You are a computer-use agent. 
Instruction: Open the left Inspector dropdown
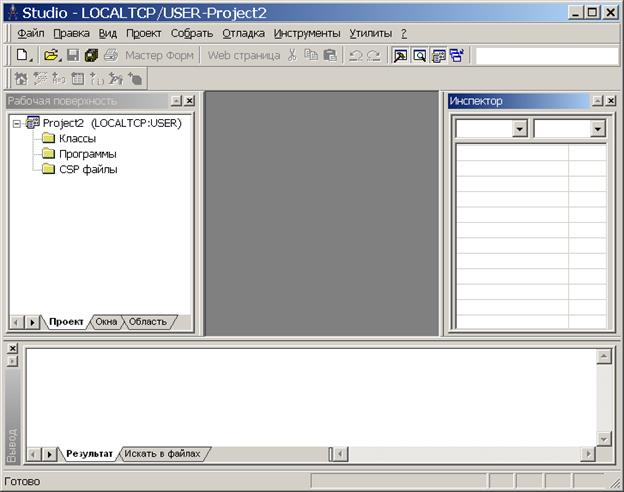tap(519, 129)
